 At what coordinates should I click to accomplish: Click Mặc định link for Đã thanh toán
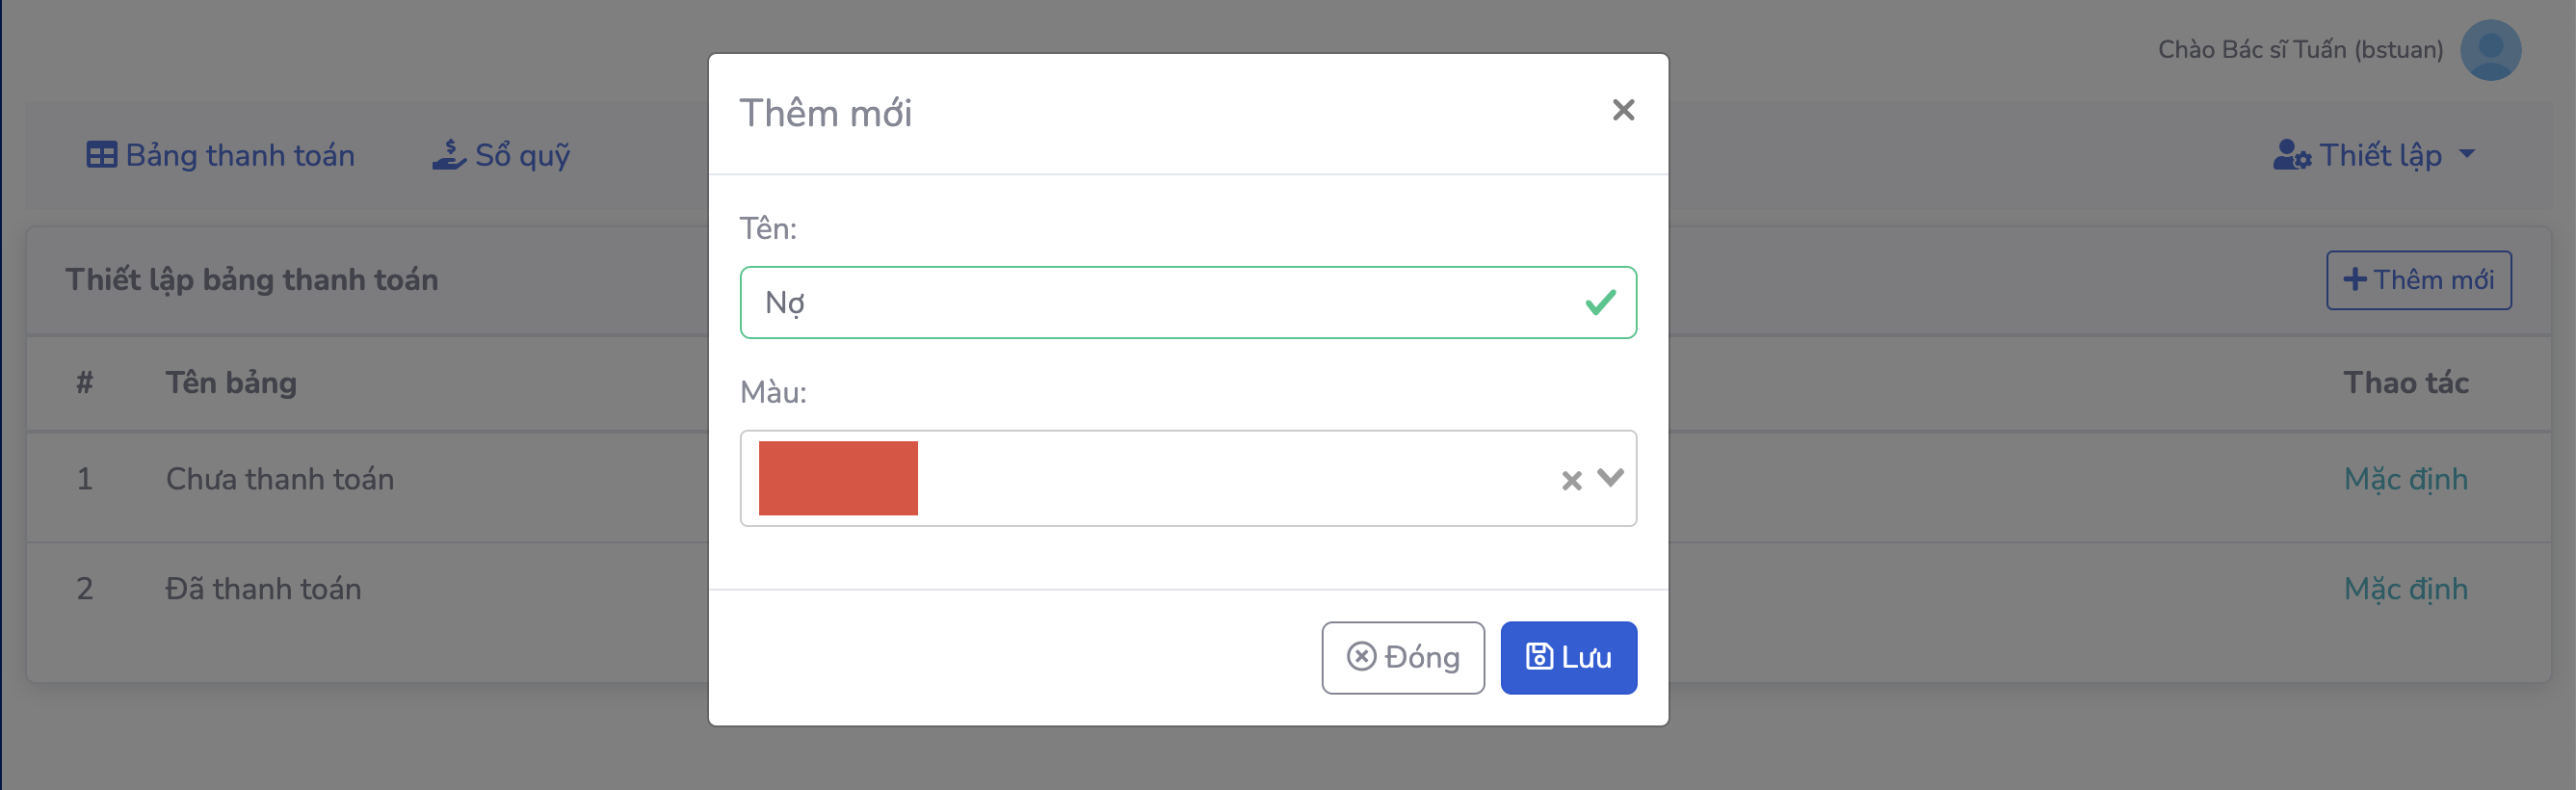click(2405, 589)
